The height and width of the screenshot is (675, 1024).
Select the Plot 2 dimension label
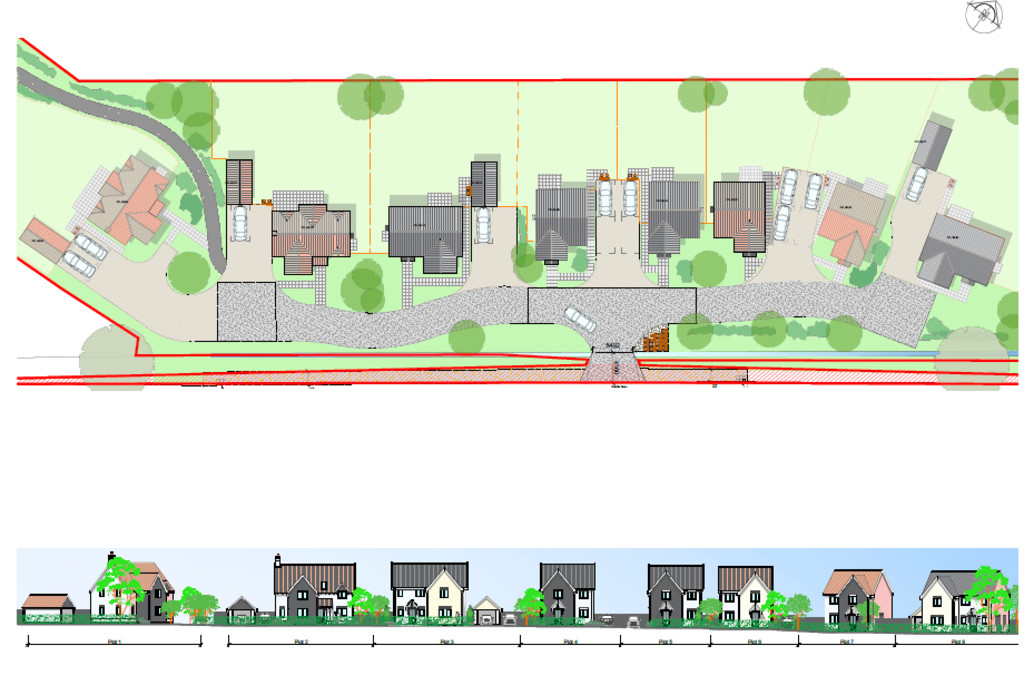(x=300, y=641)
